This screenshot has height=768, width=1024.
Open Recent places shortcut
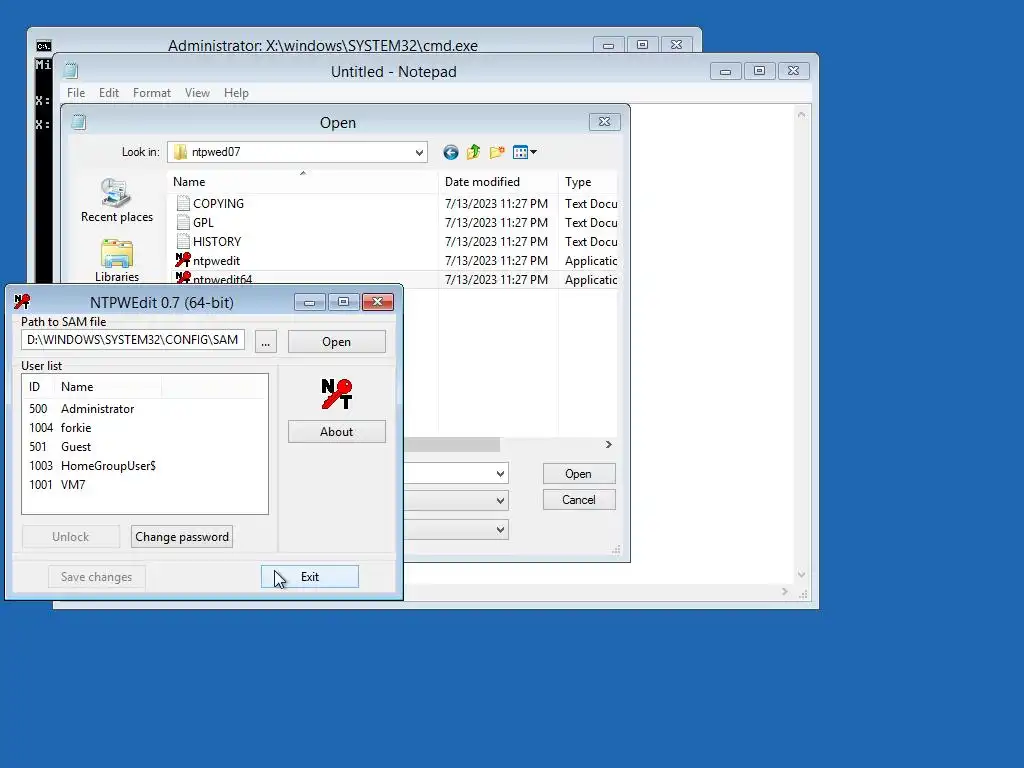(117, 200)
